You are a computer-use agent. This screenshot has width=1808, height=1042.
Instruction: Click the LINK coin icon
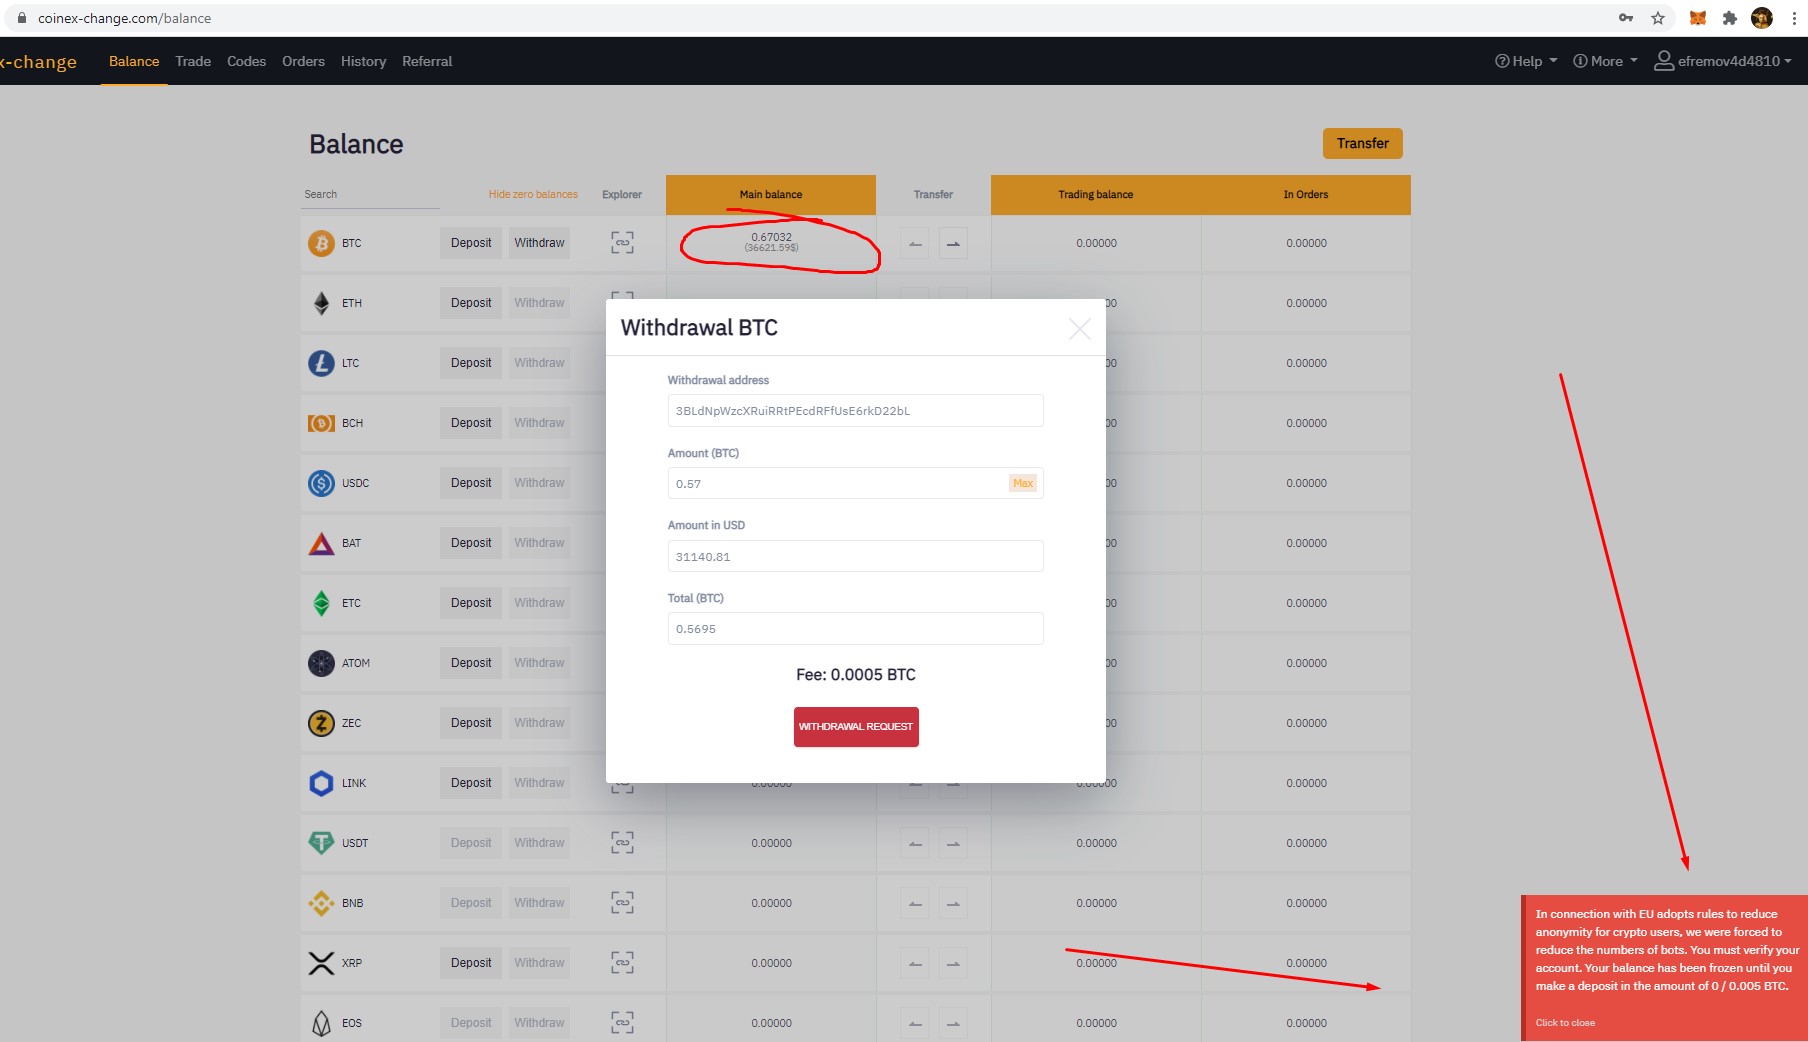[x=321, y=783]
